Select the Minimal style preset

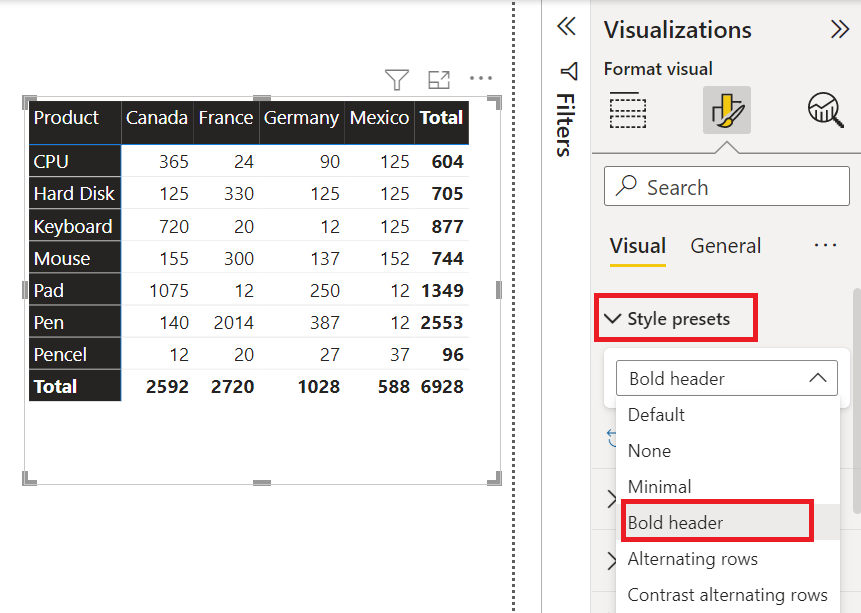[659, 487]
